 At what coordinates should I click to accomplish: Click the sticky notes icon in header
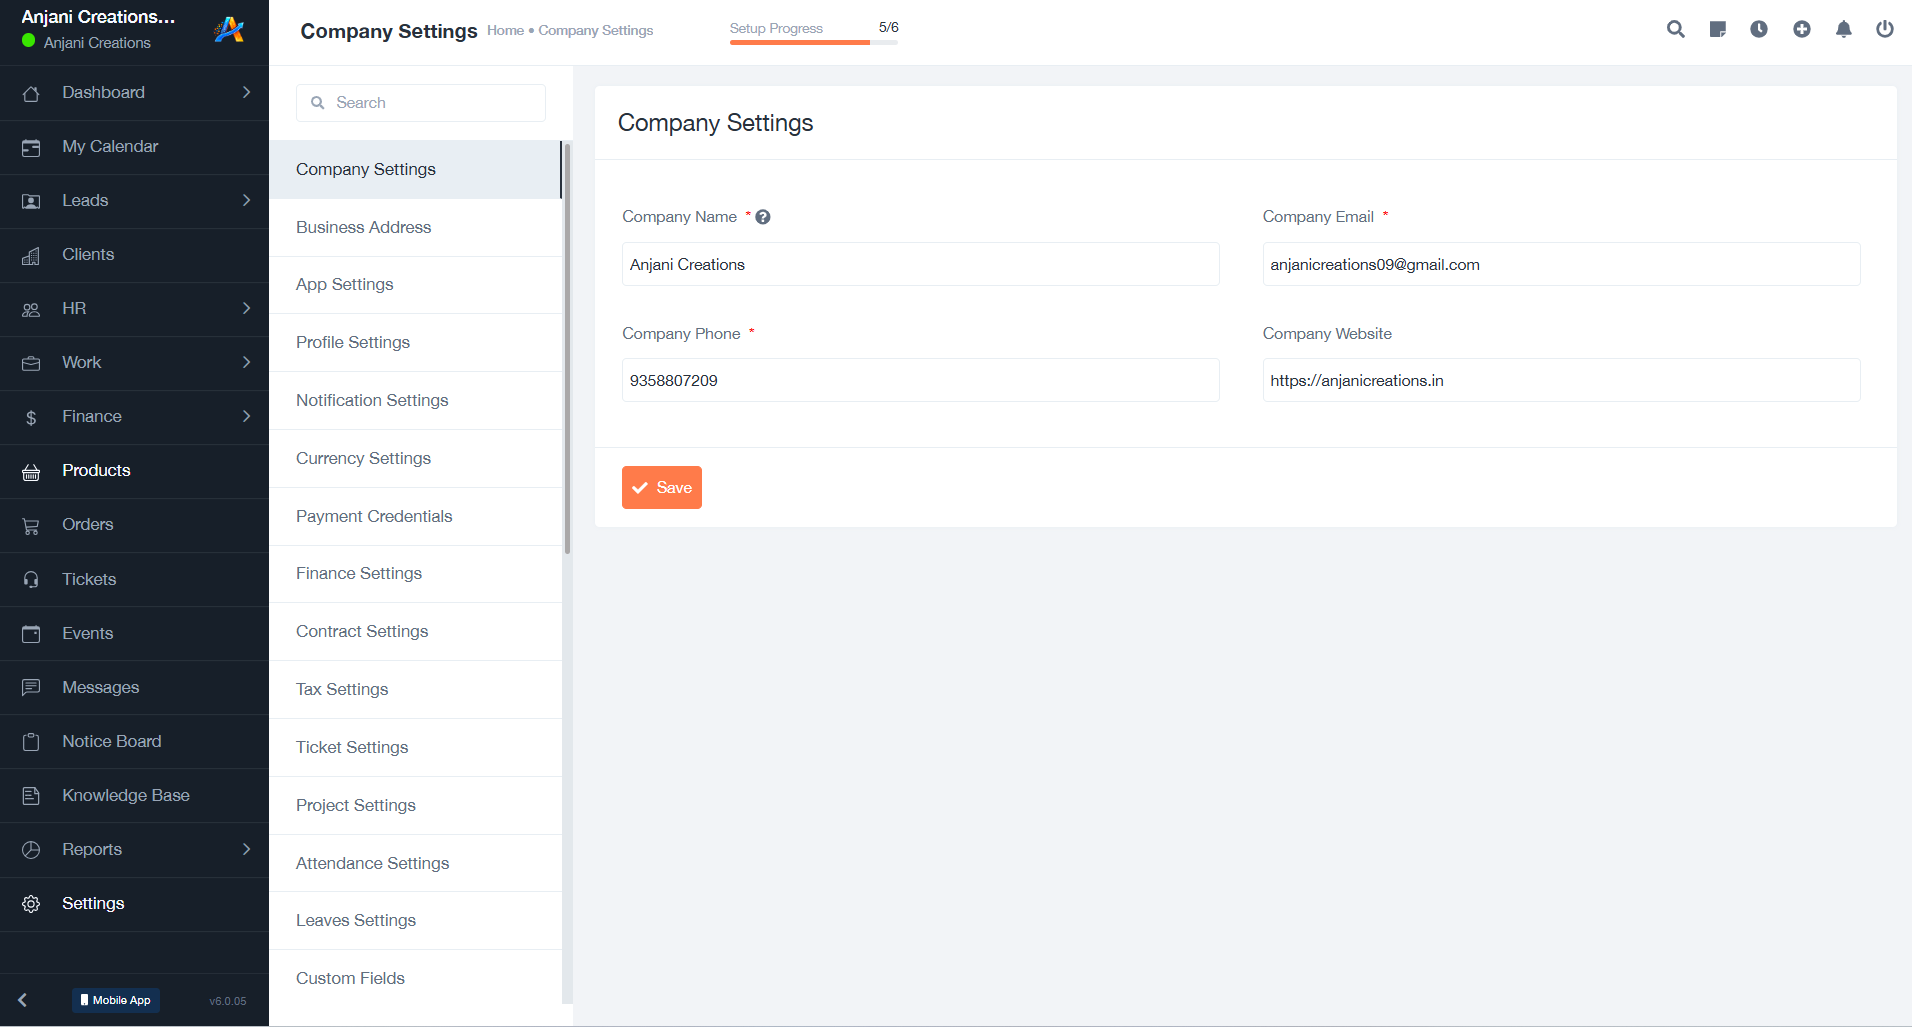point(1718,29)
